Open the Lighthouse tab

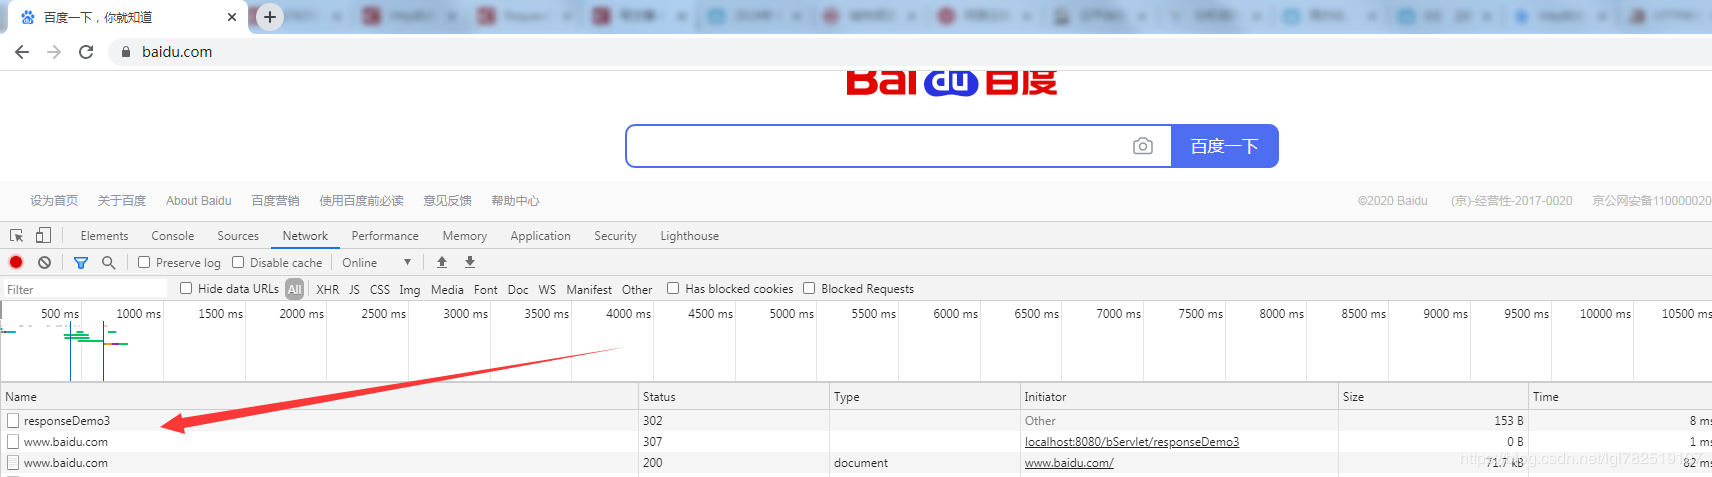click(689, 236)
